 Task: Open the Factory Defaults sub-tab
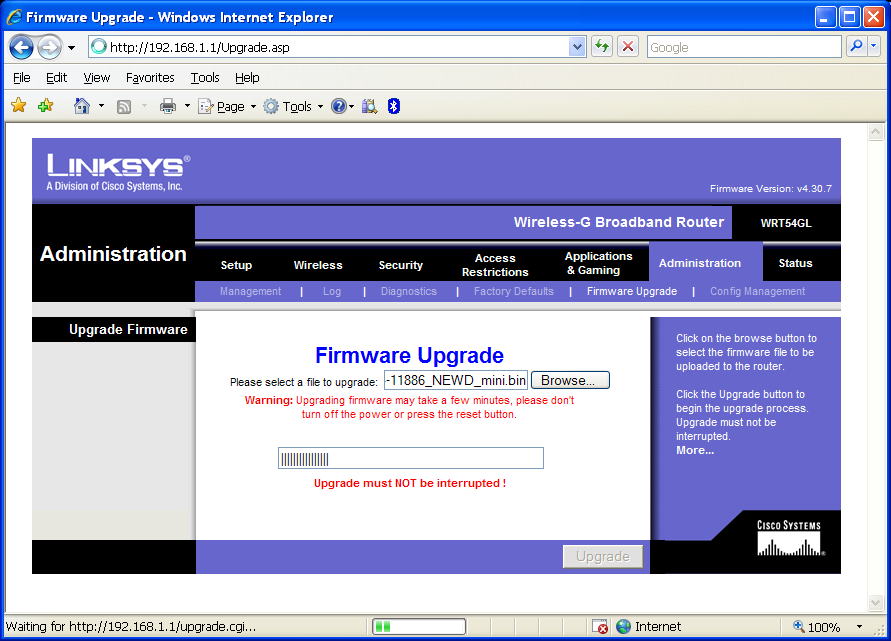click(514, 291)
